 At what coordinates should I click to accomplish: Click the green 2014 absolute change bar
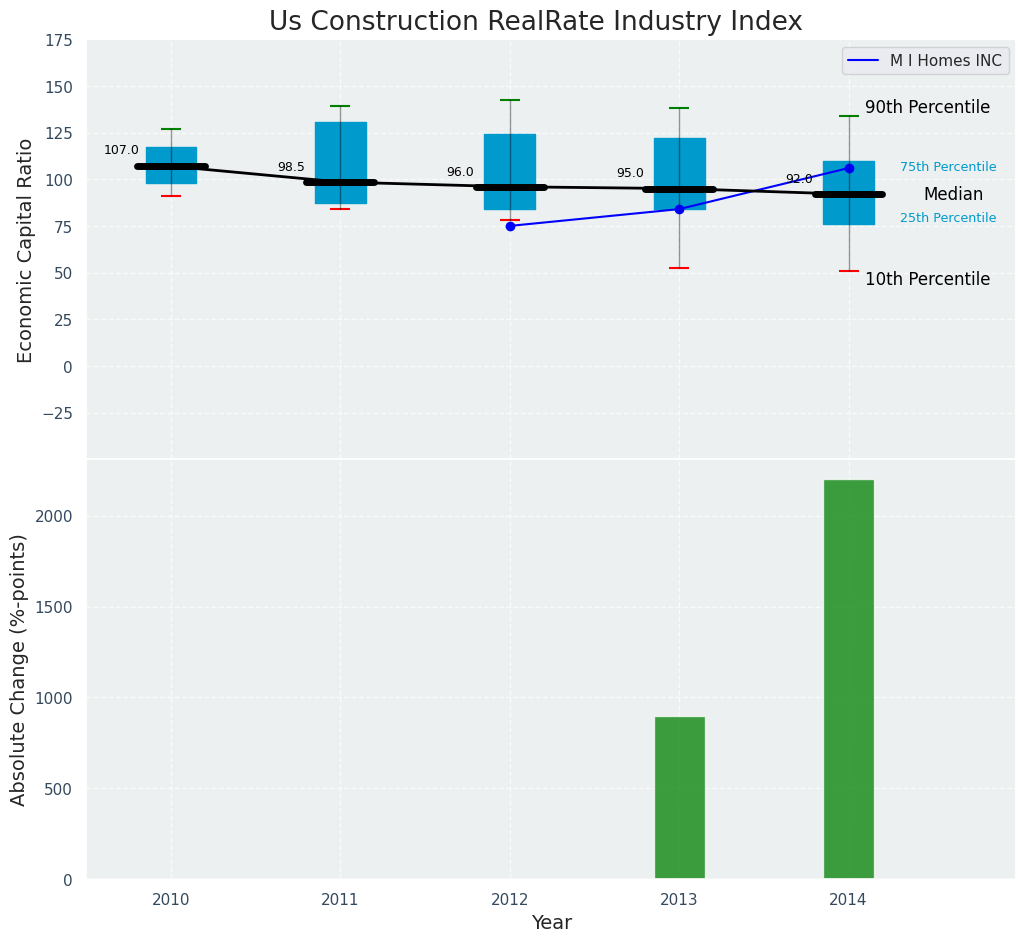point(849,679)
